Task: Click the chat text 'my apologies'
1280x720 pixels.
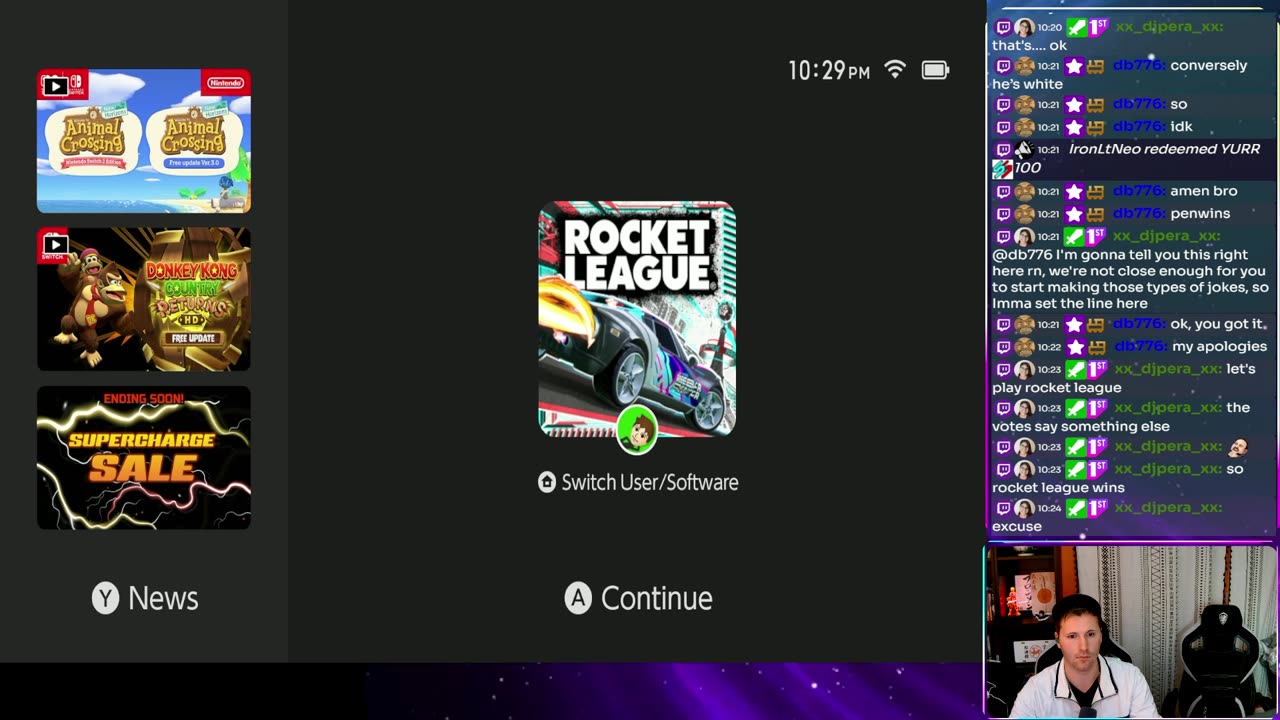Action: (1219, 347)
